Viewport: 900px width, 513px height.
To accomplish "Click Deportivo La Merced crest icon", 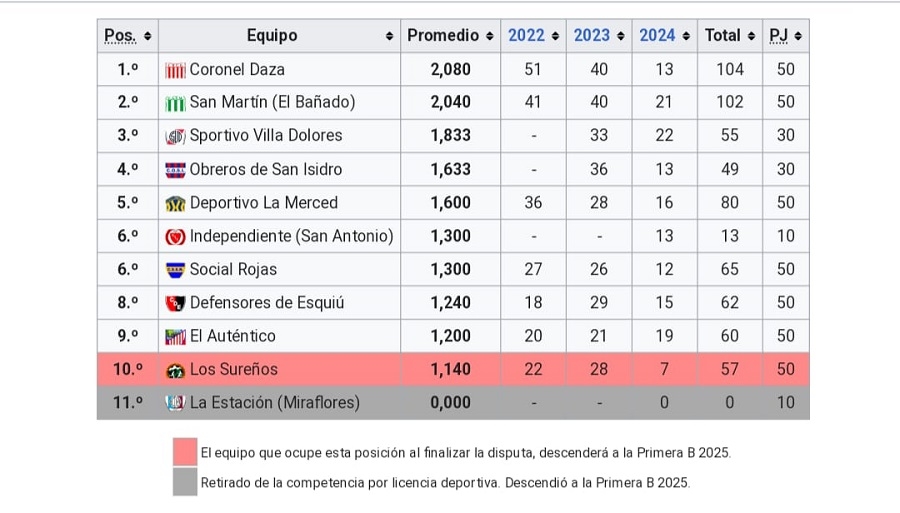I will (175, 203).
